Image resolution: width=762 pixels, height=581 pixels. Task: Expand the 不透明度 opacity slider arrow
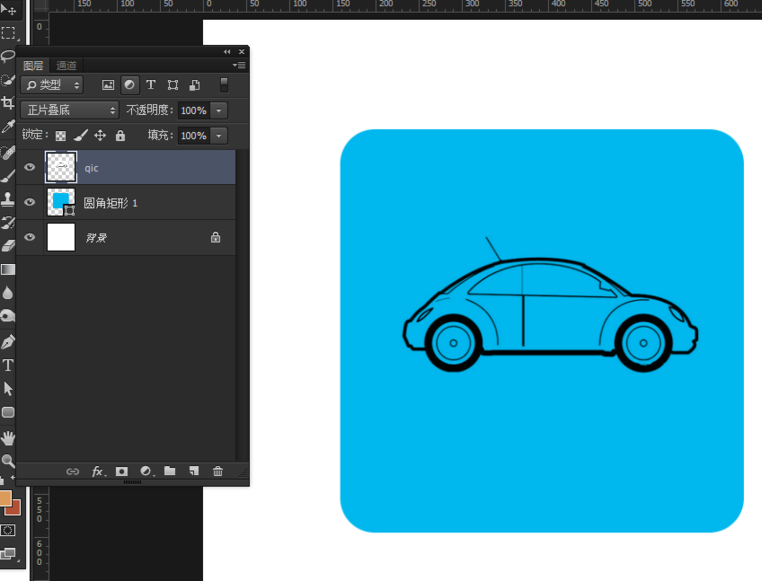(x=219, y=110)
